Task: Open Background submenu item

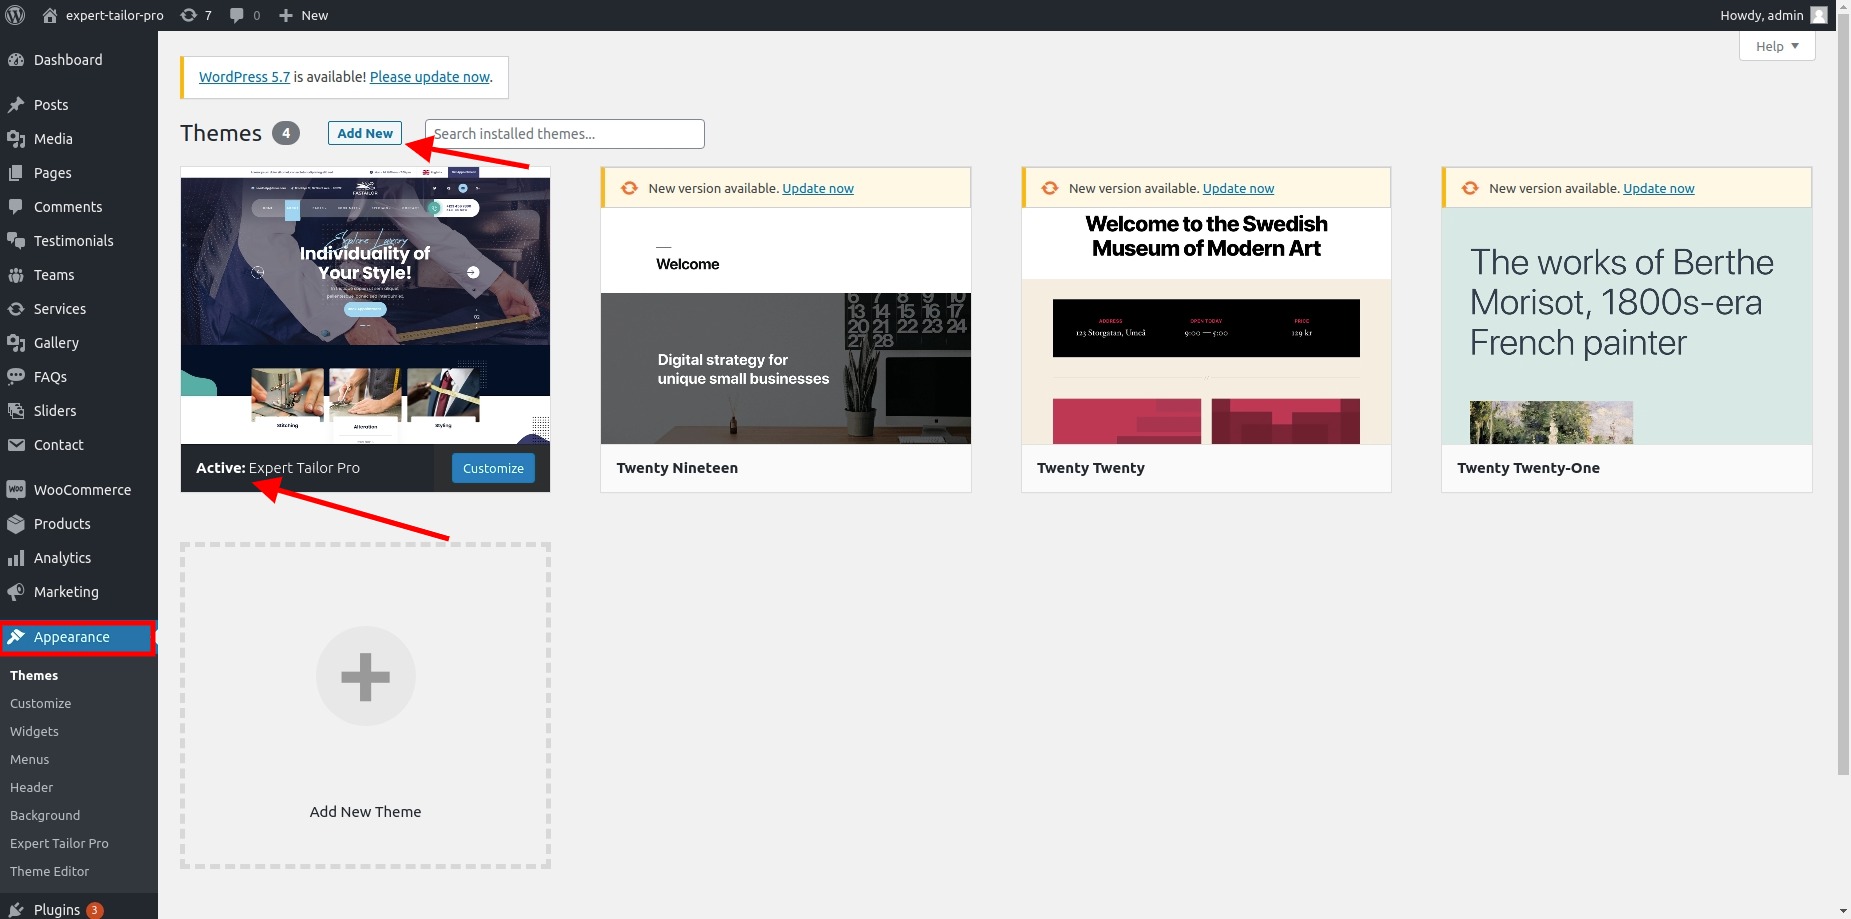Action: coord(45,816)
